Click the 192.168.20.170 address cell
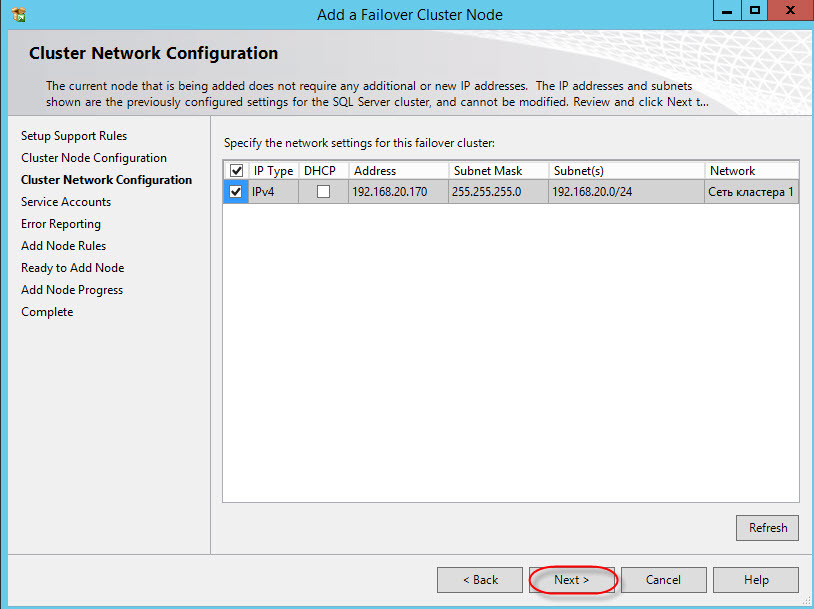This screenshot has width=814, height=609. click(x=390, y=192)
